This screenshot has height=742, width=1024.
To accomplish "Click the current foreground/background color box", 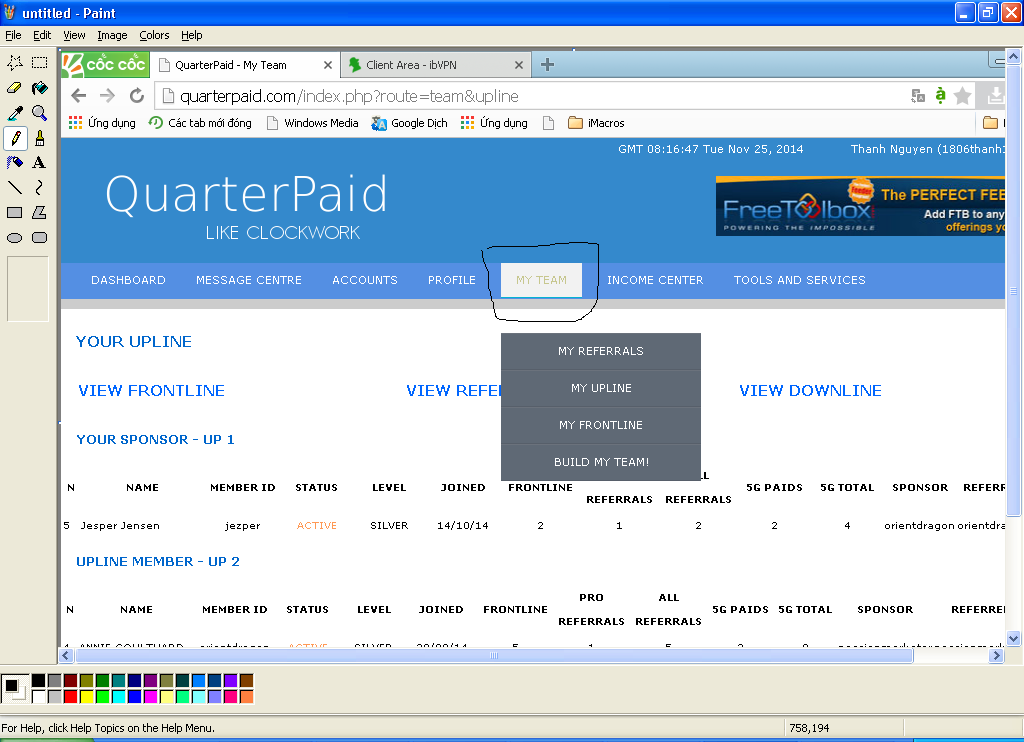I will pyautogui.click(x=14, y=688).
